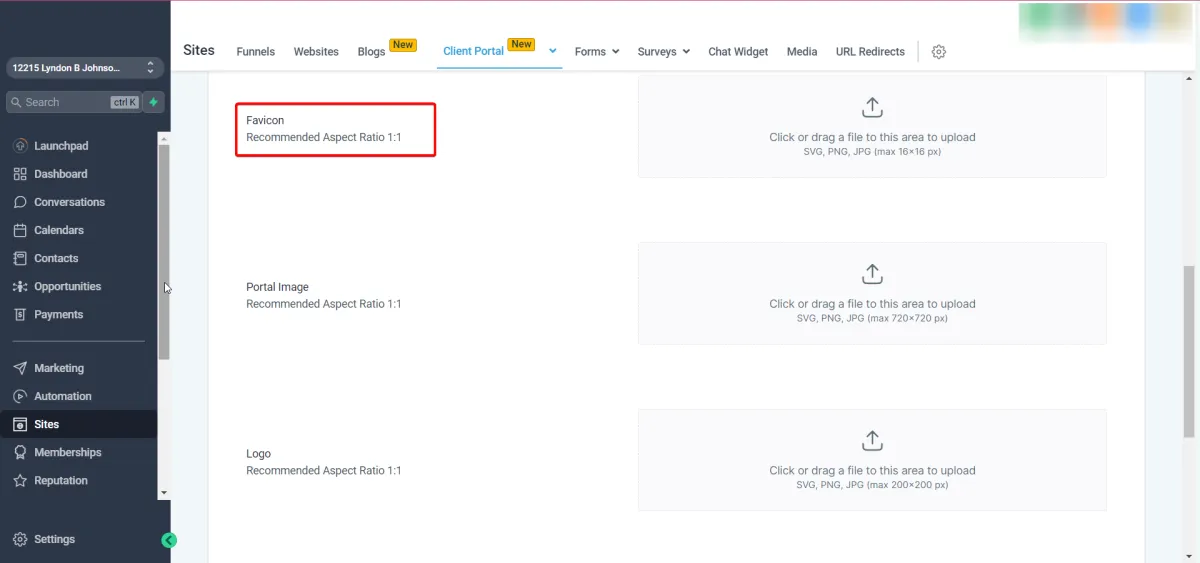Click the Dashboard grid icon
The height and width of the screenshot is (563, 1200).
[20, 174]
